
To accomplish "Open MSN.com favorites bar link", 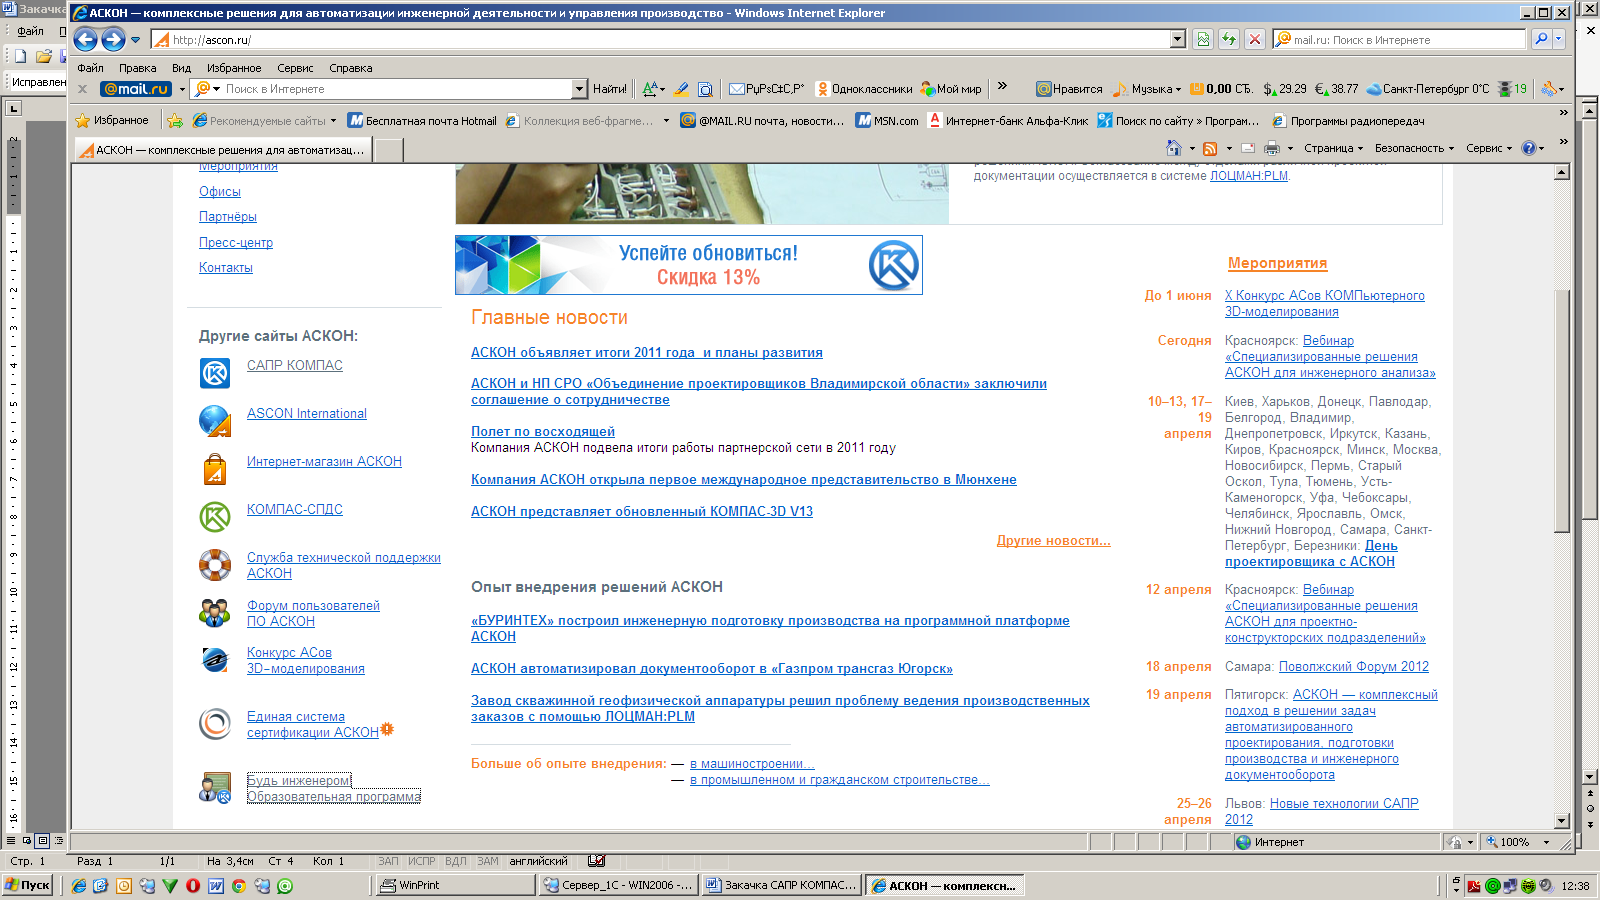I will [887, 121].
